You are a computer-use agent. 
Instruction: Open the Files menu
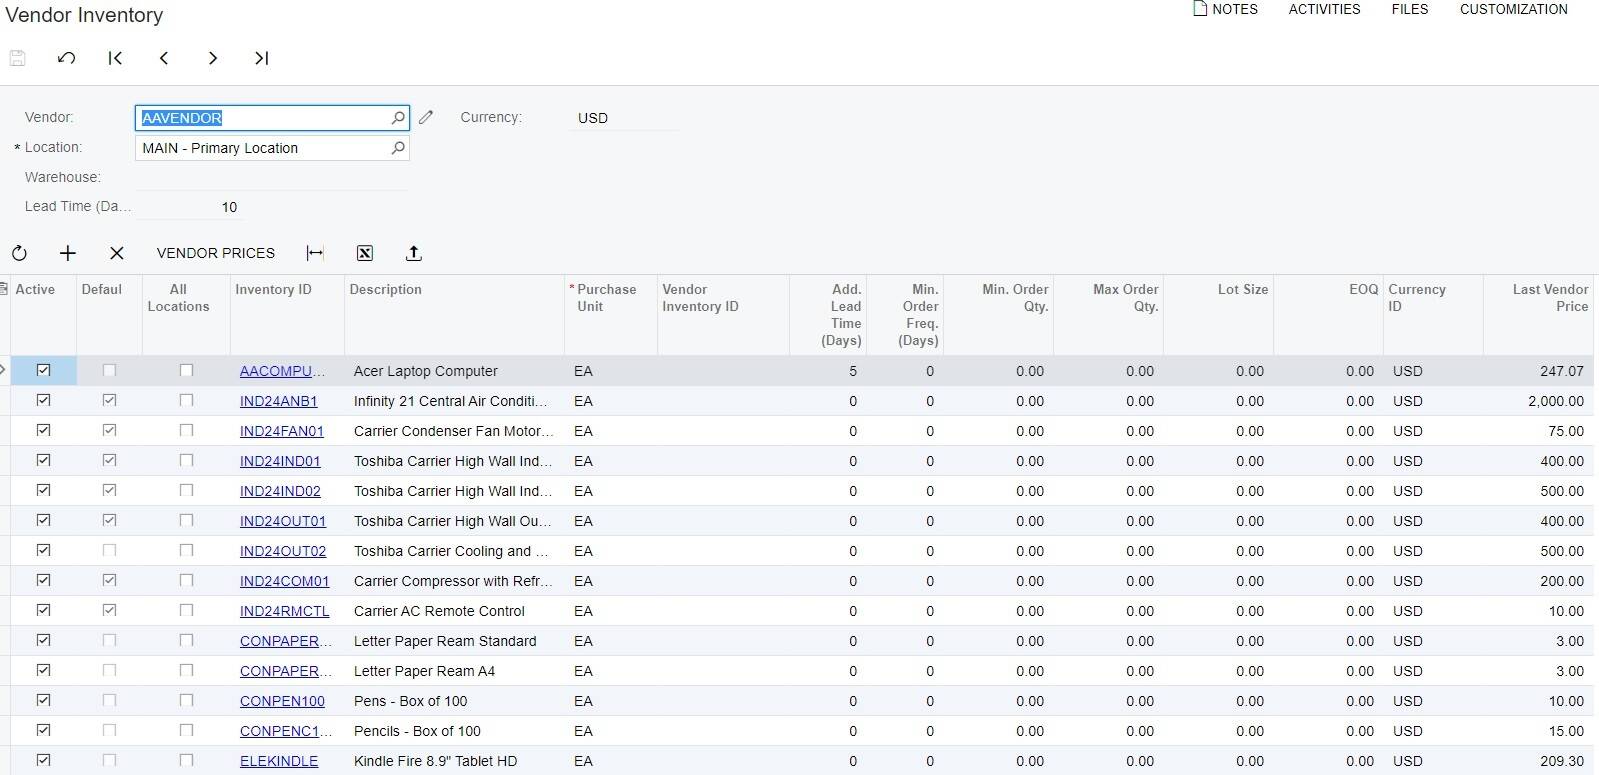1410,9
